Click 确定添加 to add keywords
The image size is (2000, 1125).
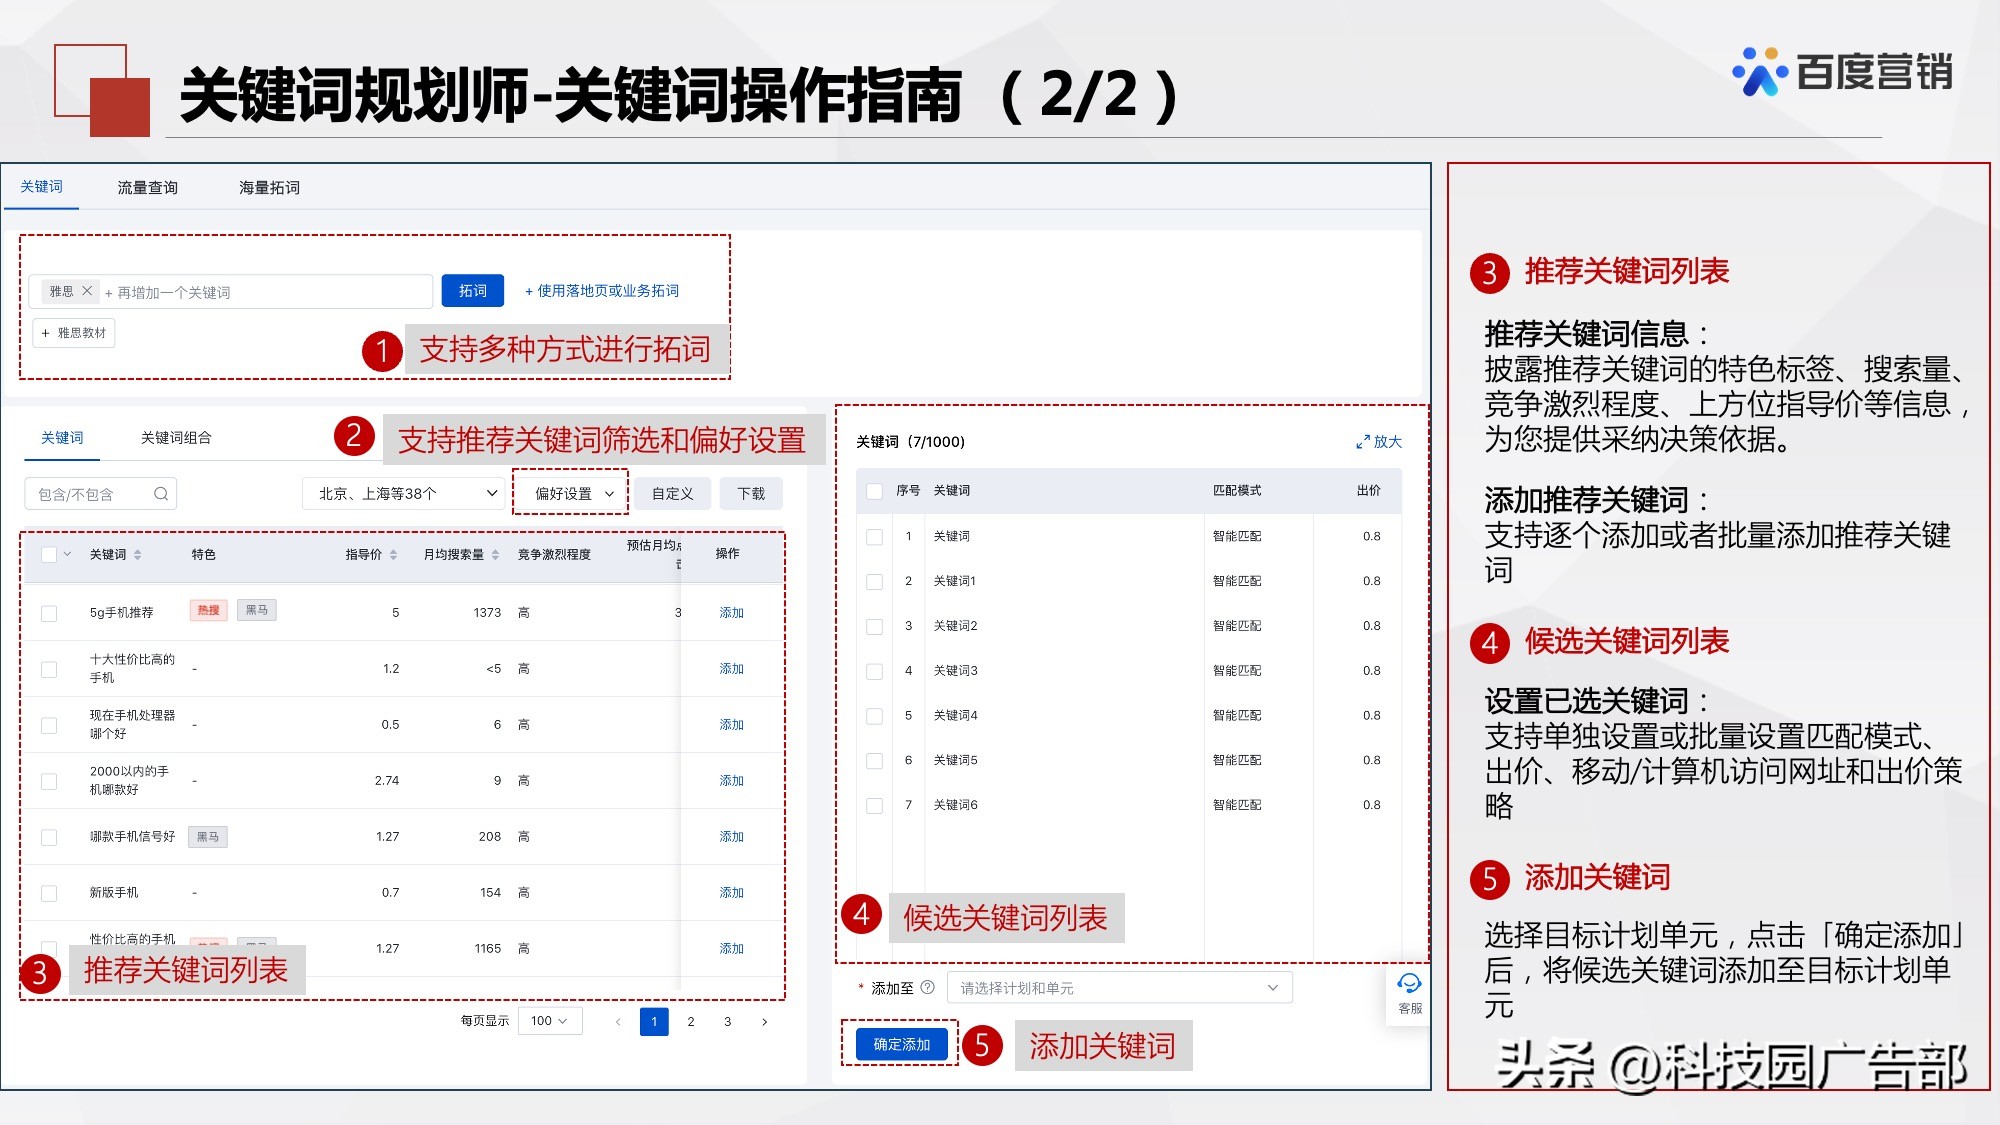coord(899,1043)
